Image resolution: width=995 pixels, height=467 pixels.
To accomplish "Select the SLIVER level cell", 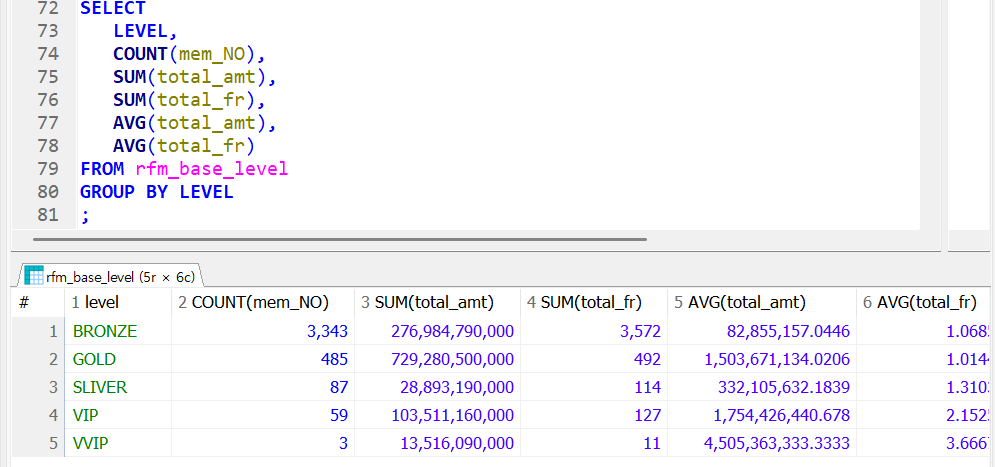I will click(x=118, y=387).
